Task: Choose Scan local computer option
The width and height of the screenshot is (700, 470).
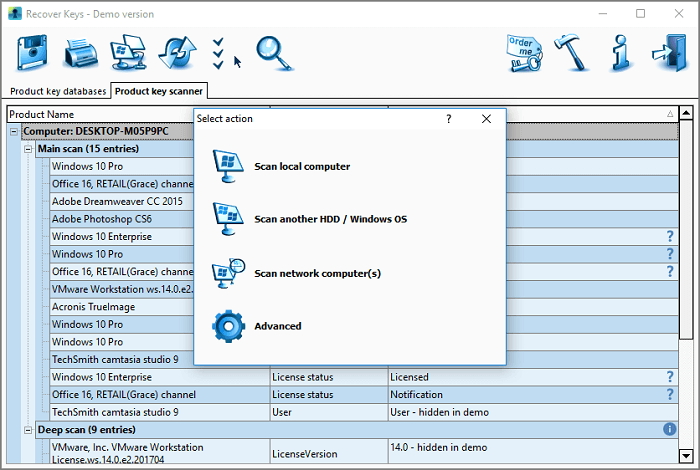Action: point(301,166)
